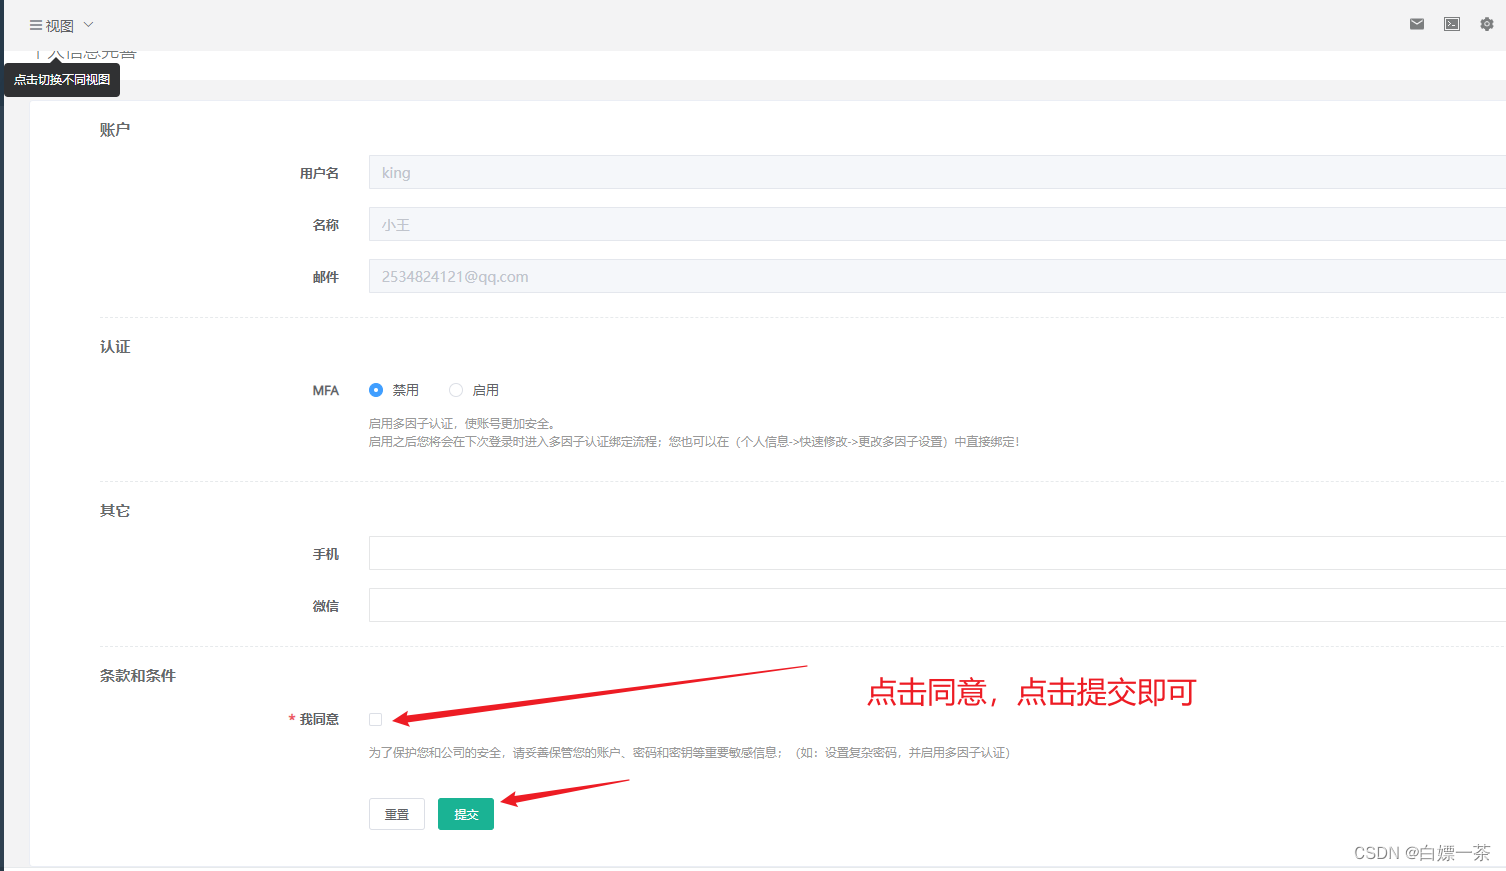
Task: Click the 用户名 field label
Action: [319, 173]
